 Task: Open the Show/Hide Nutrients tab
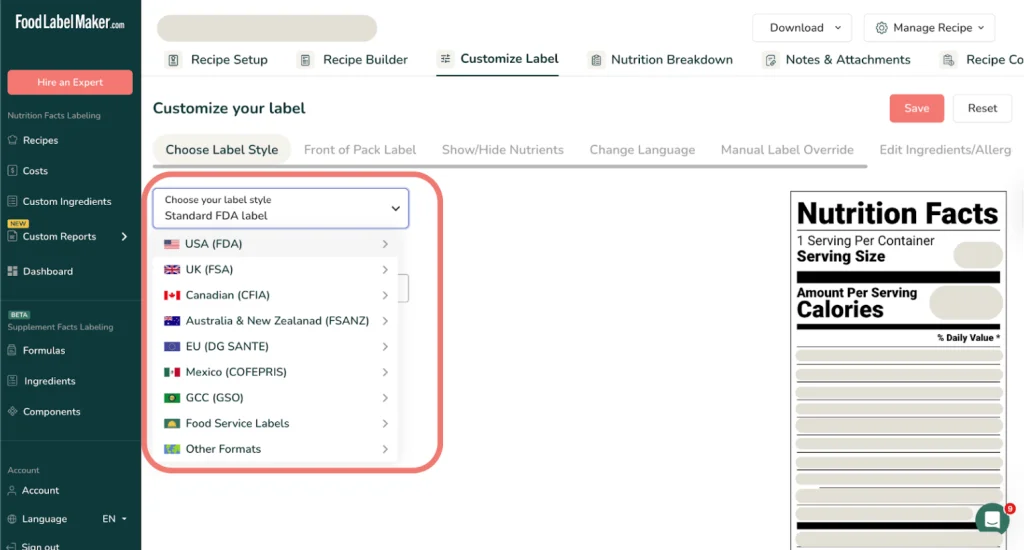pyautogui.click(x=502, y=150)
